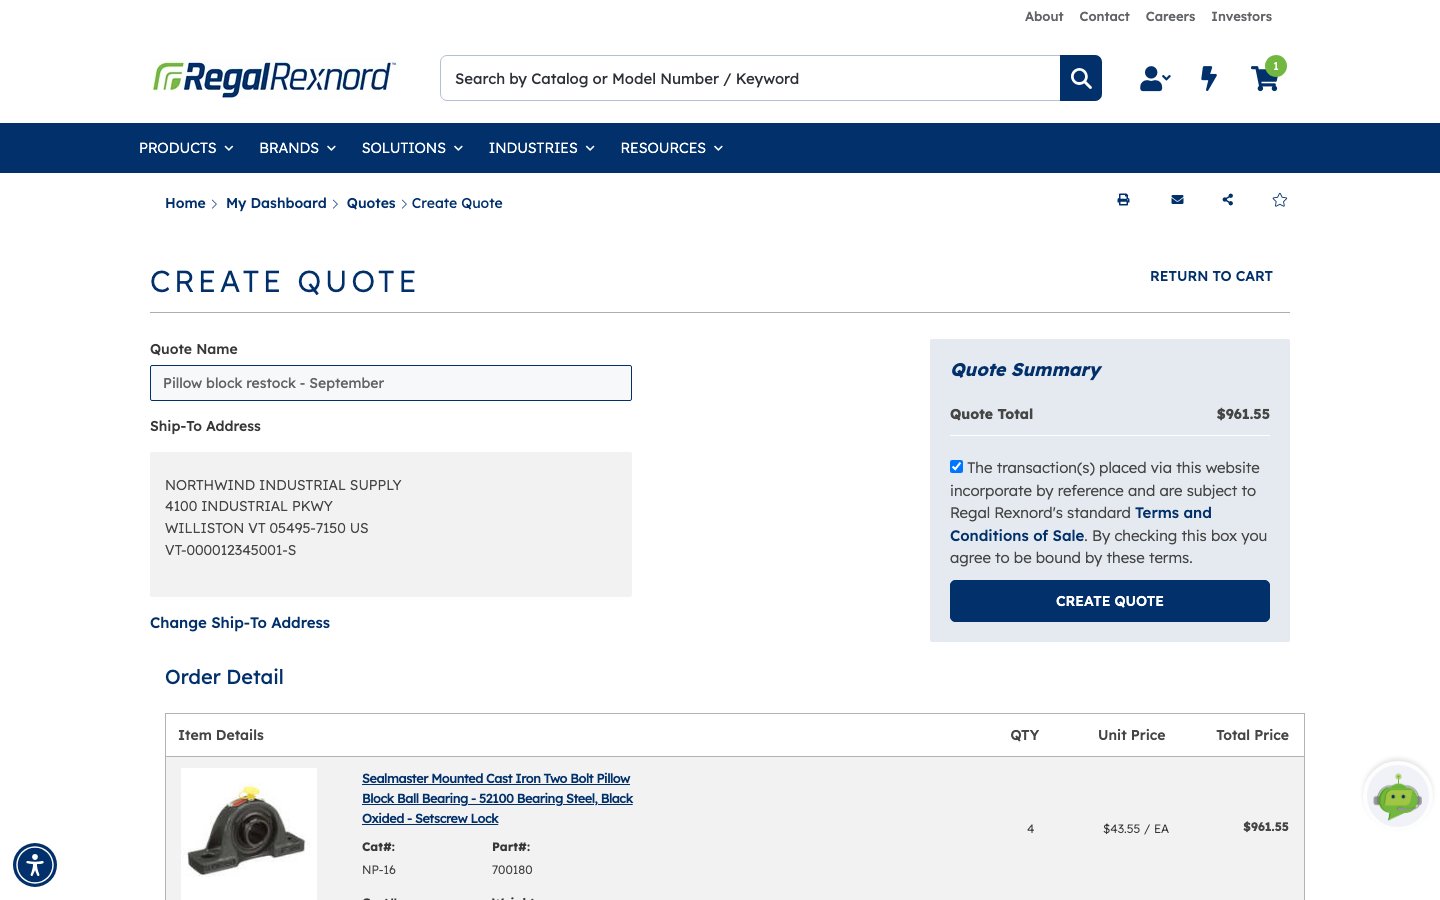Expand the INDUSTRIES menu
Screen dimensions: 1440x900
pyautogui.click(x=541, y=148)
